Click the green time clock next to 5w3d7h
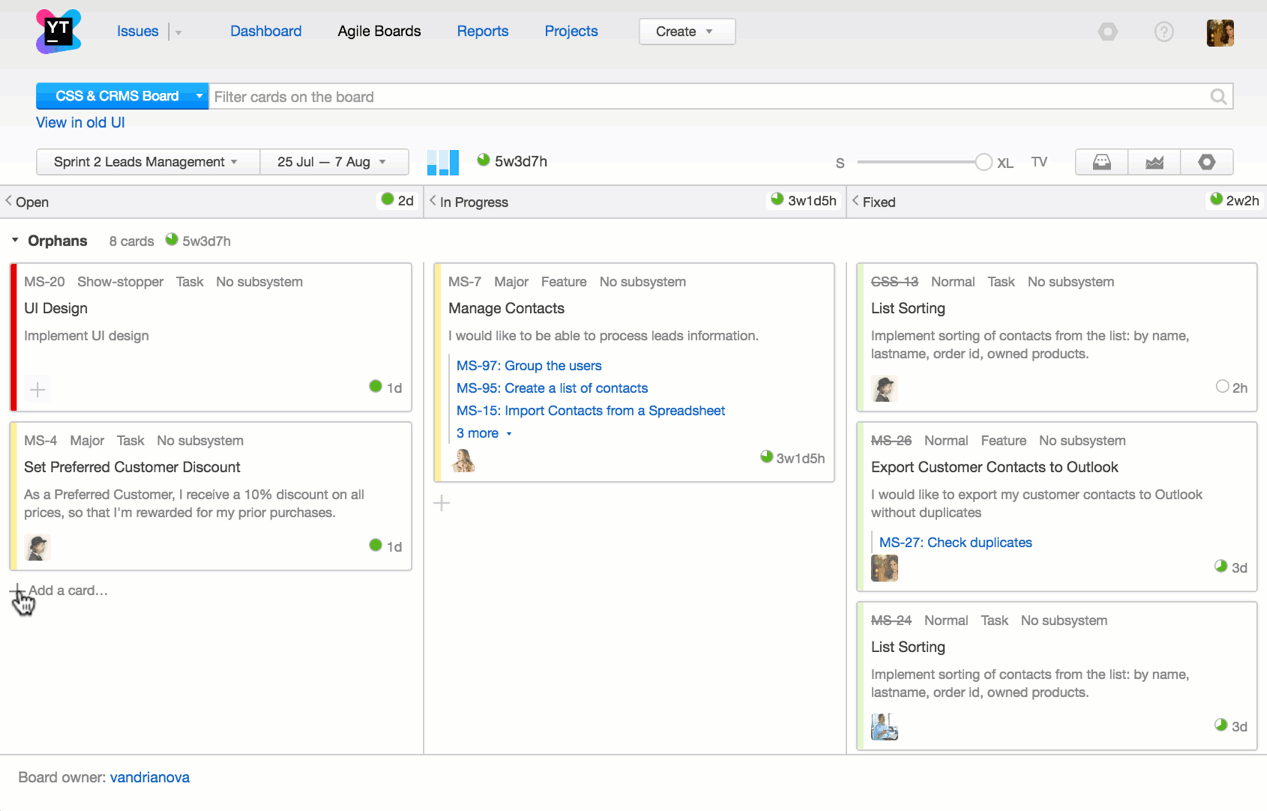Image resolution: width=1267 pixels, height=811 pixels. [x=483, y=158]
